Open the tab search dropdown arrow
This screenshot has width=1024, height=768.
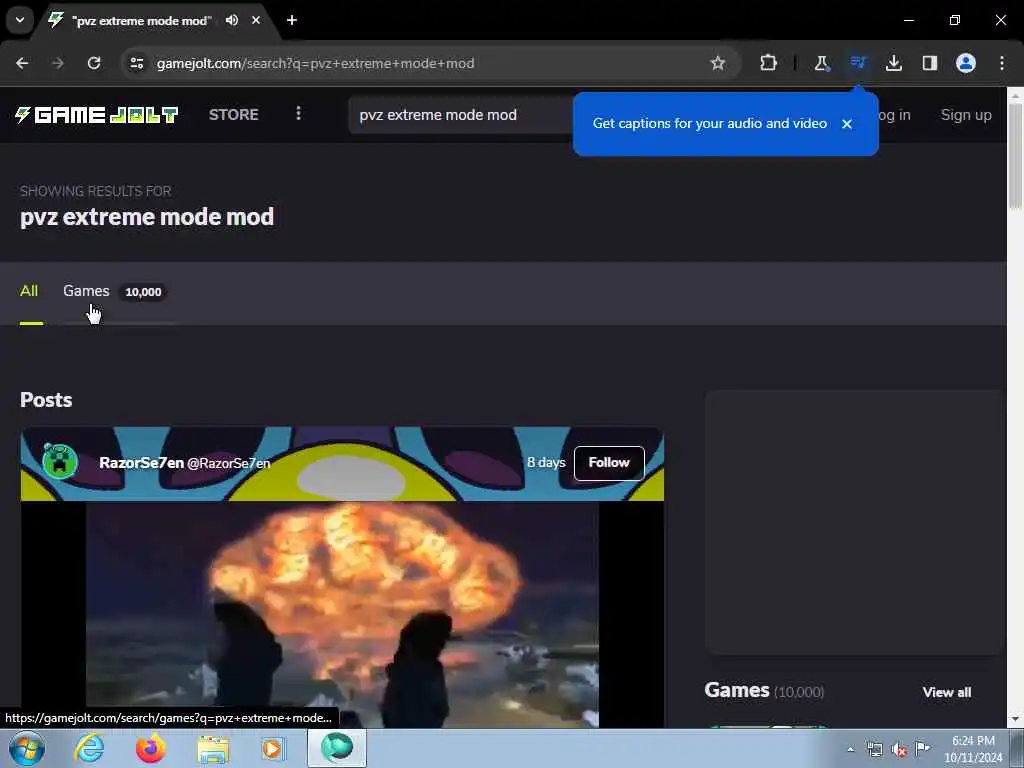pos(20,20)
